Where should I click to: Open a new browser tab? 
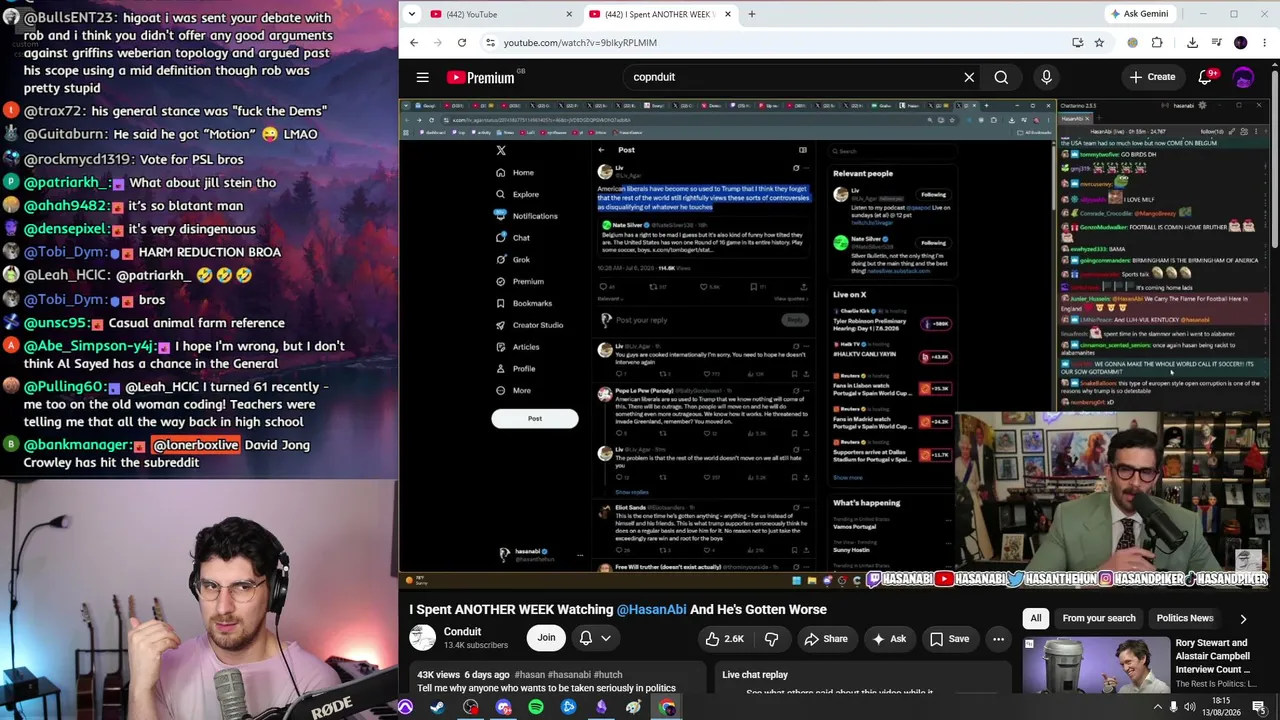click(752, 14)
